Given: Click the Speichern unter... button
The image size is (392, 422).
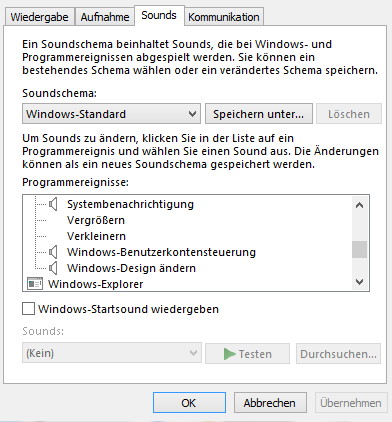Looking at the screenshot, I should [x=259, y=114].
